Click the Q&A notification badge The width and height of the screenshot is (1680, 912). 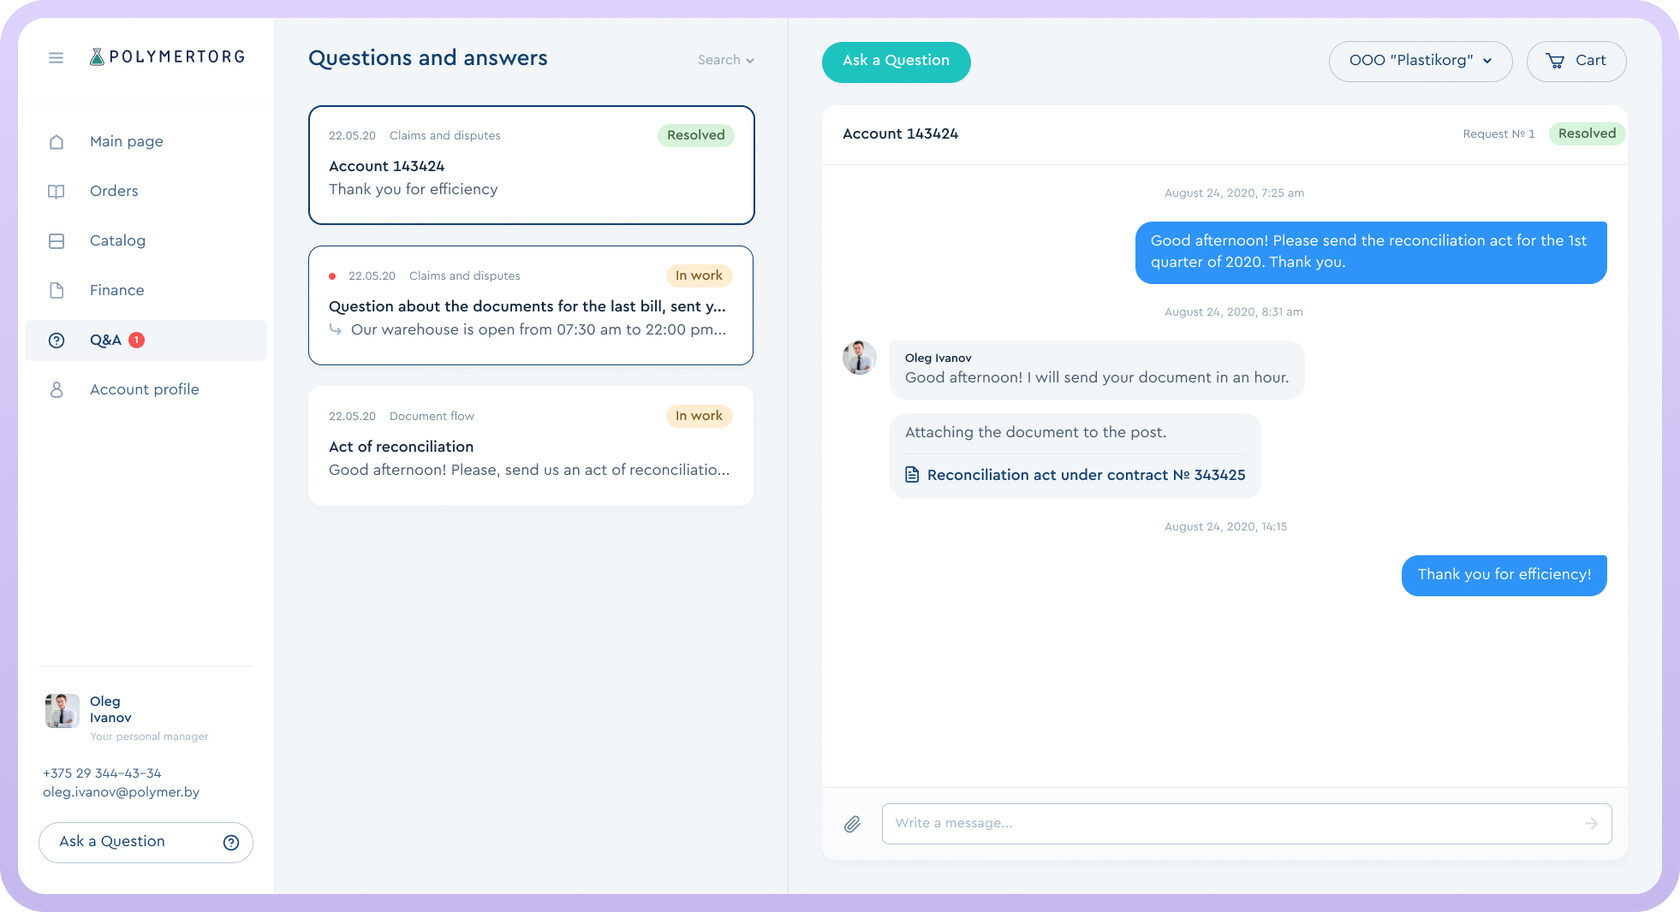click(137, 340)
